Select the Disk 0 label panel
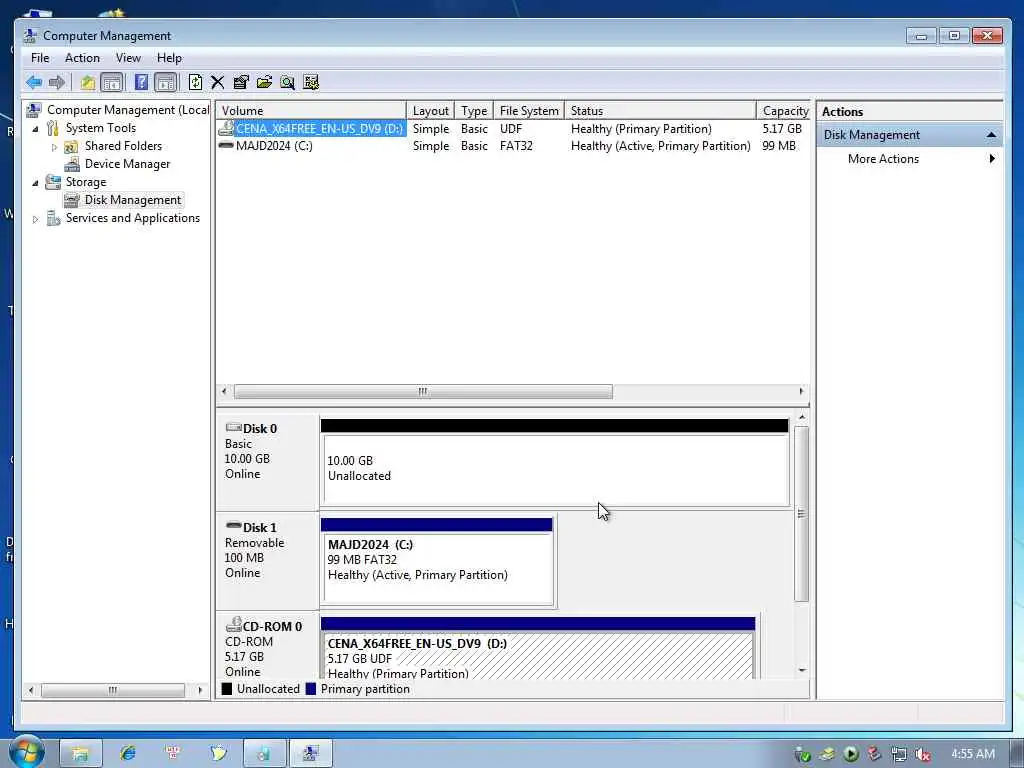 [x=267, y=462]
